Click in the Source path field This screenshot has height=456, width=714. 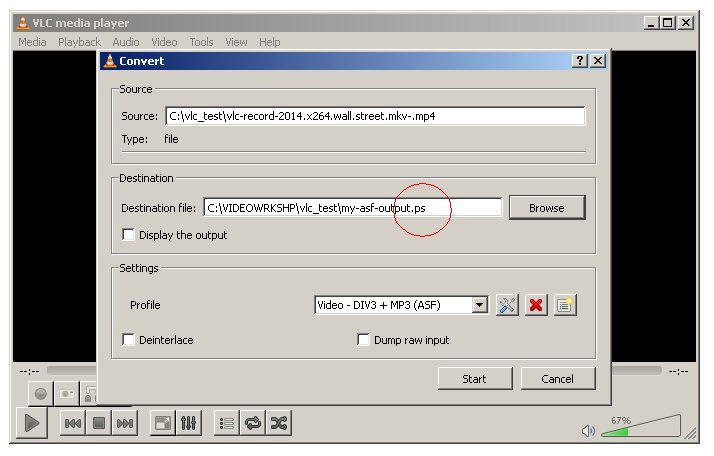(x=375, y=116)
